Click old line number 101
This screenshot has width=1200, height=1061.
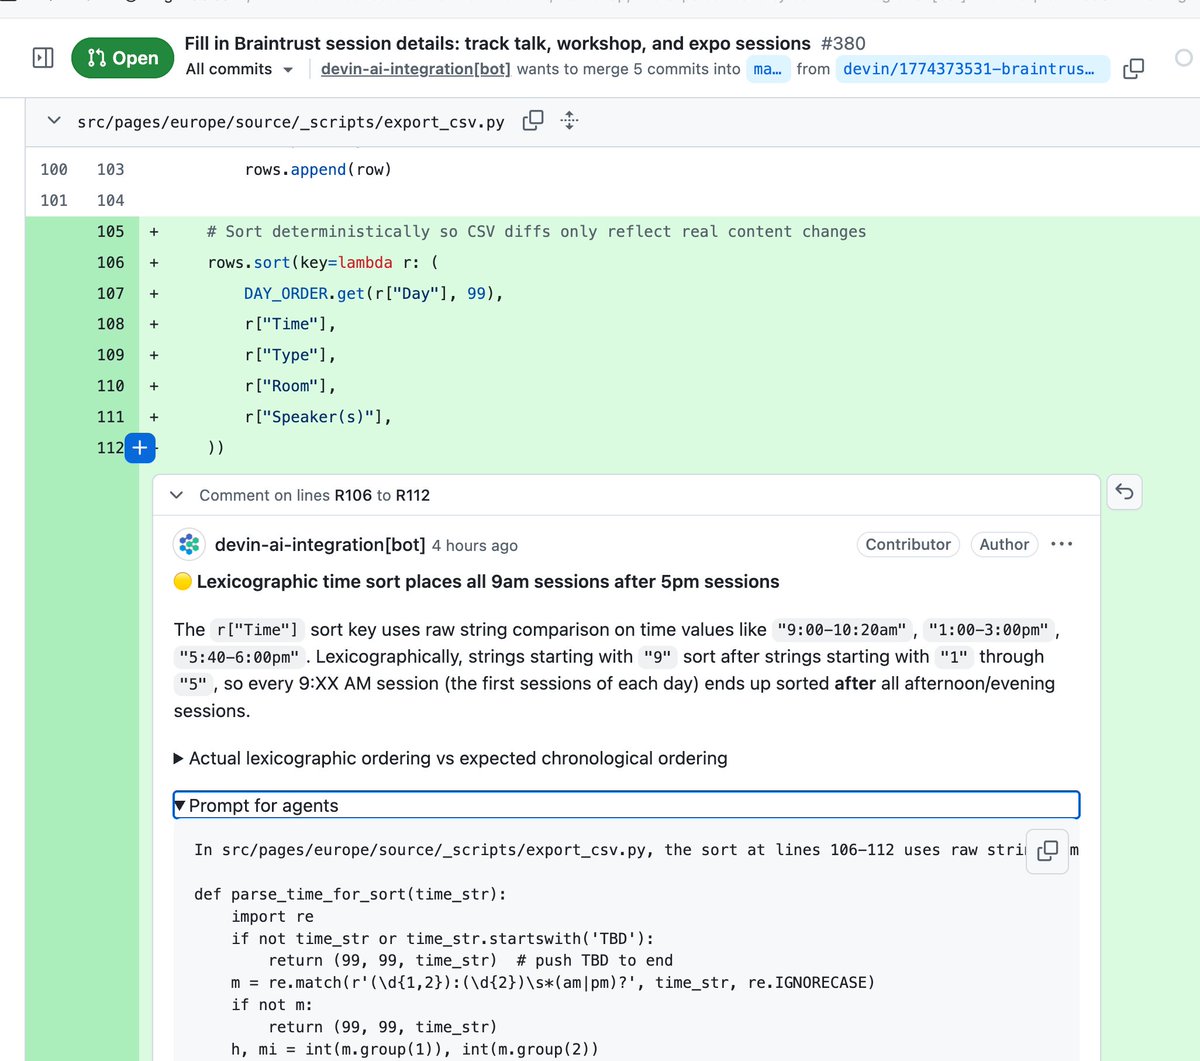54,200
